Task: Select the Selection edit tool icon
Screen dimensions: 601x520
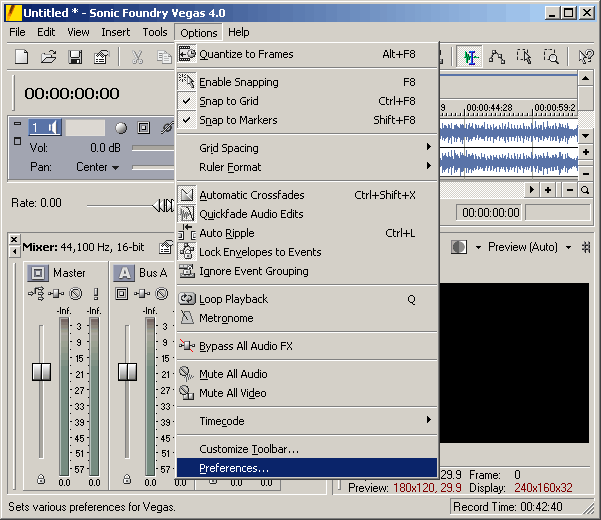Action: pyautogui.click(x=524, y=56)
